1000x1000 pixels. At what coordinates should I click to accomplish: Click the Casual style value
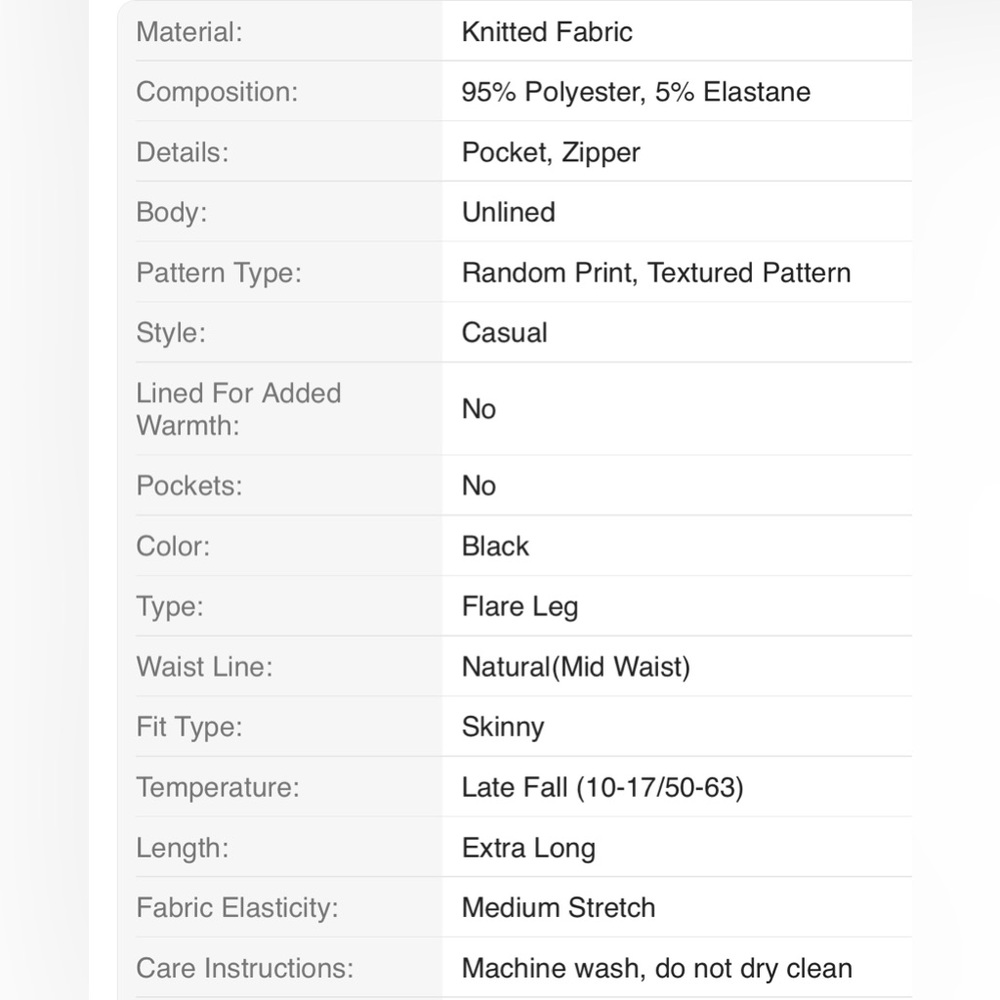(504, 333)
